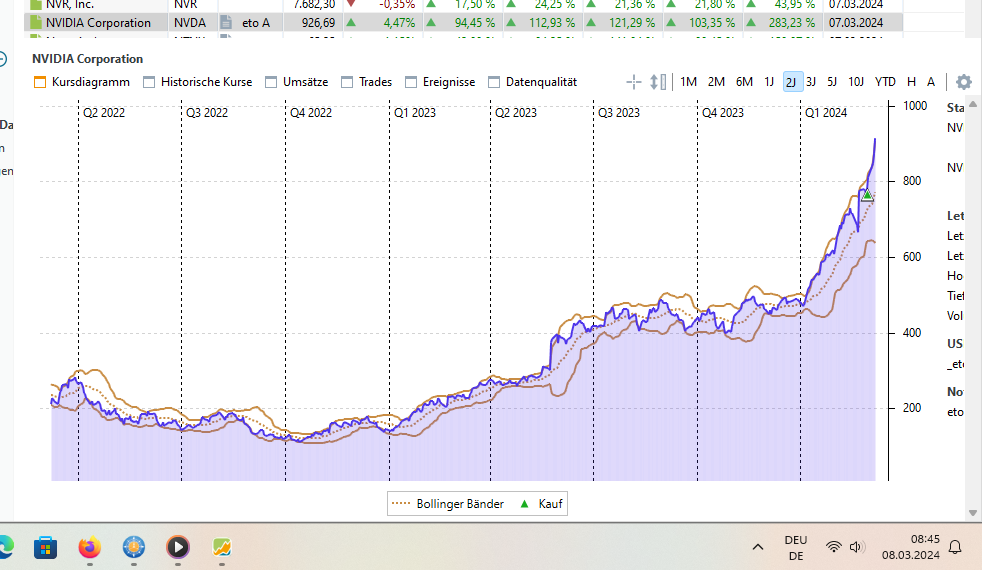
Task: Set chart range to 3J
Action: 811,82
